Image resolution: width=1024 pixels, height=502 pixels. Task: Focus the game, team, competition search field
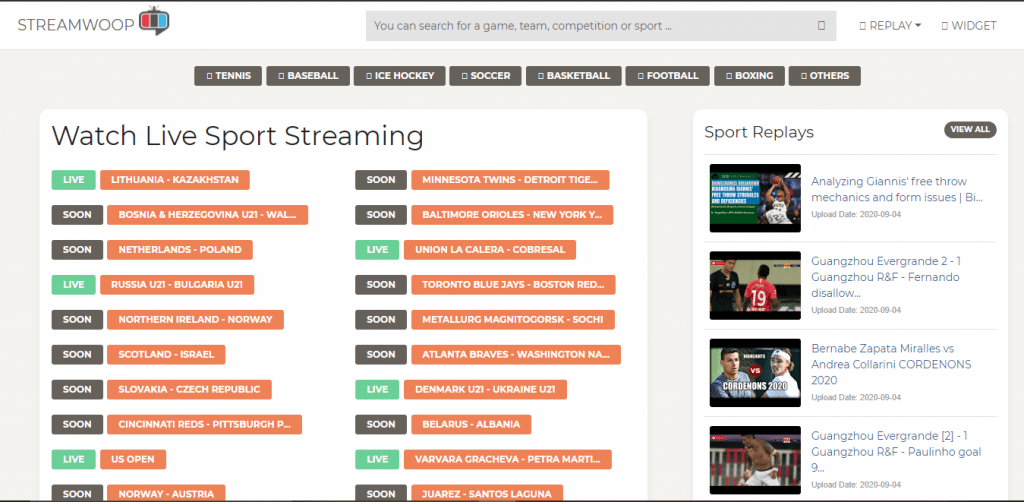[x=601, y=26]
